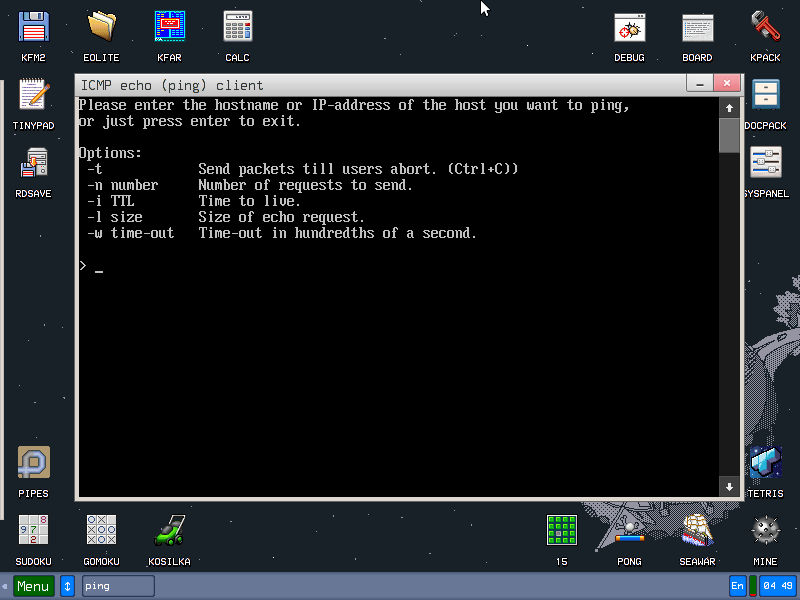
Task: Click the '-l size' option text
Action: pos(115,217)
